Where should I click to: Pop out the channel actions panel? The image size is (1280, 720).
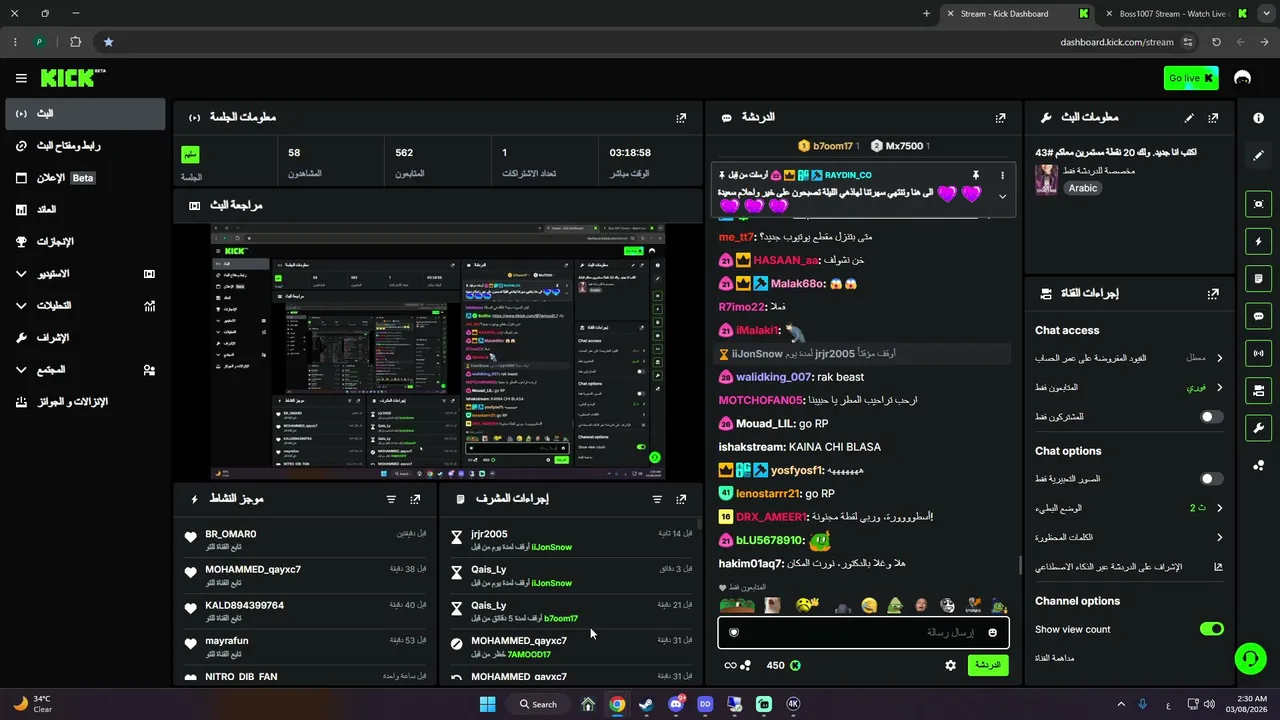click(1213, 294)
